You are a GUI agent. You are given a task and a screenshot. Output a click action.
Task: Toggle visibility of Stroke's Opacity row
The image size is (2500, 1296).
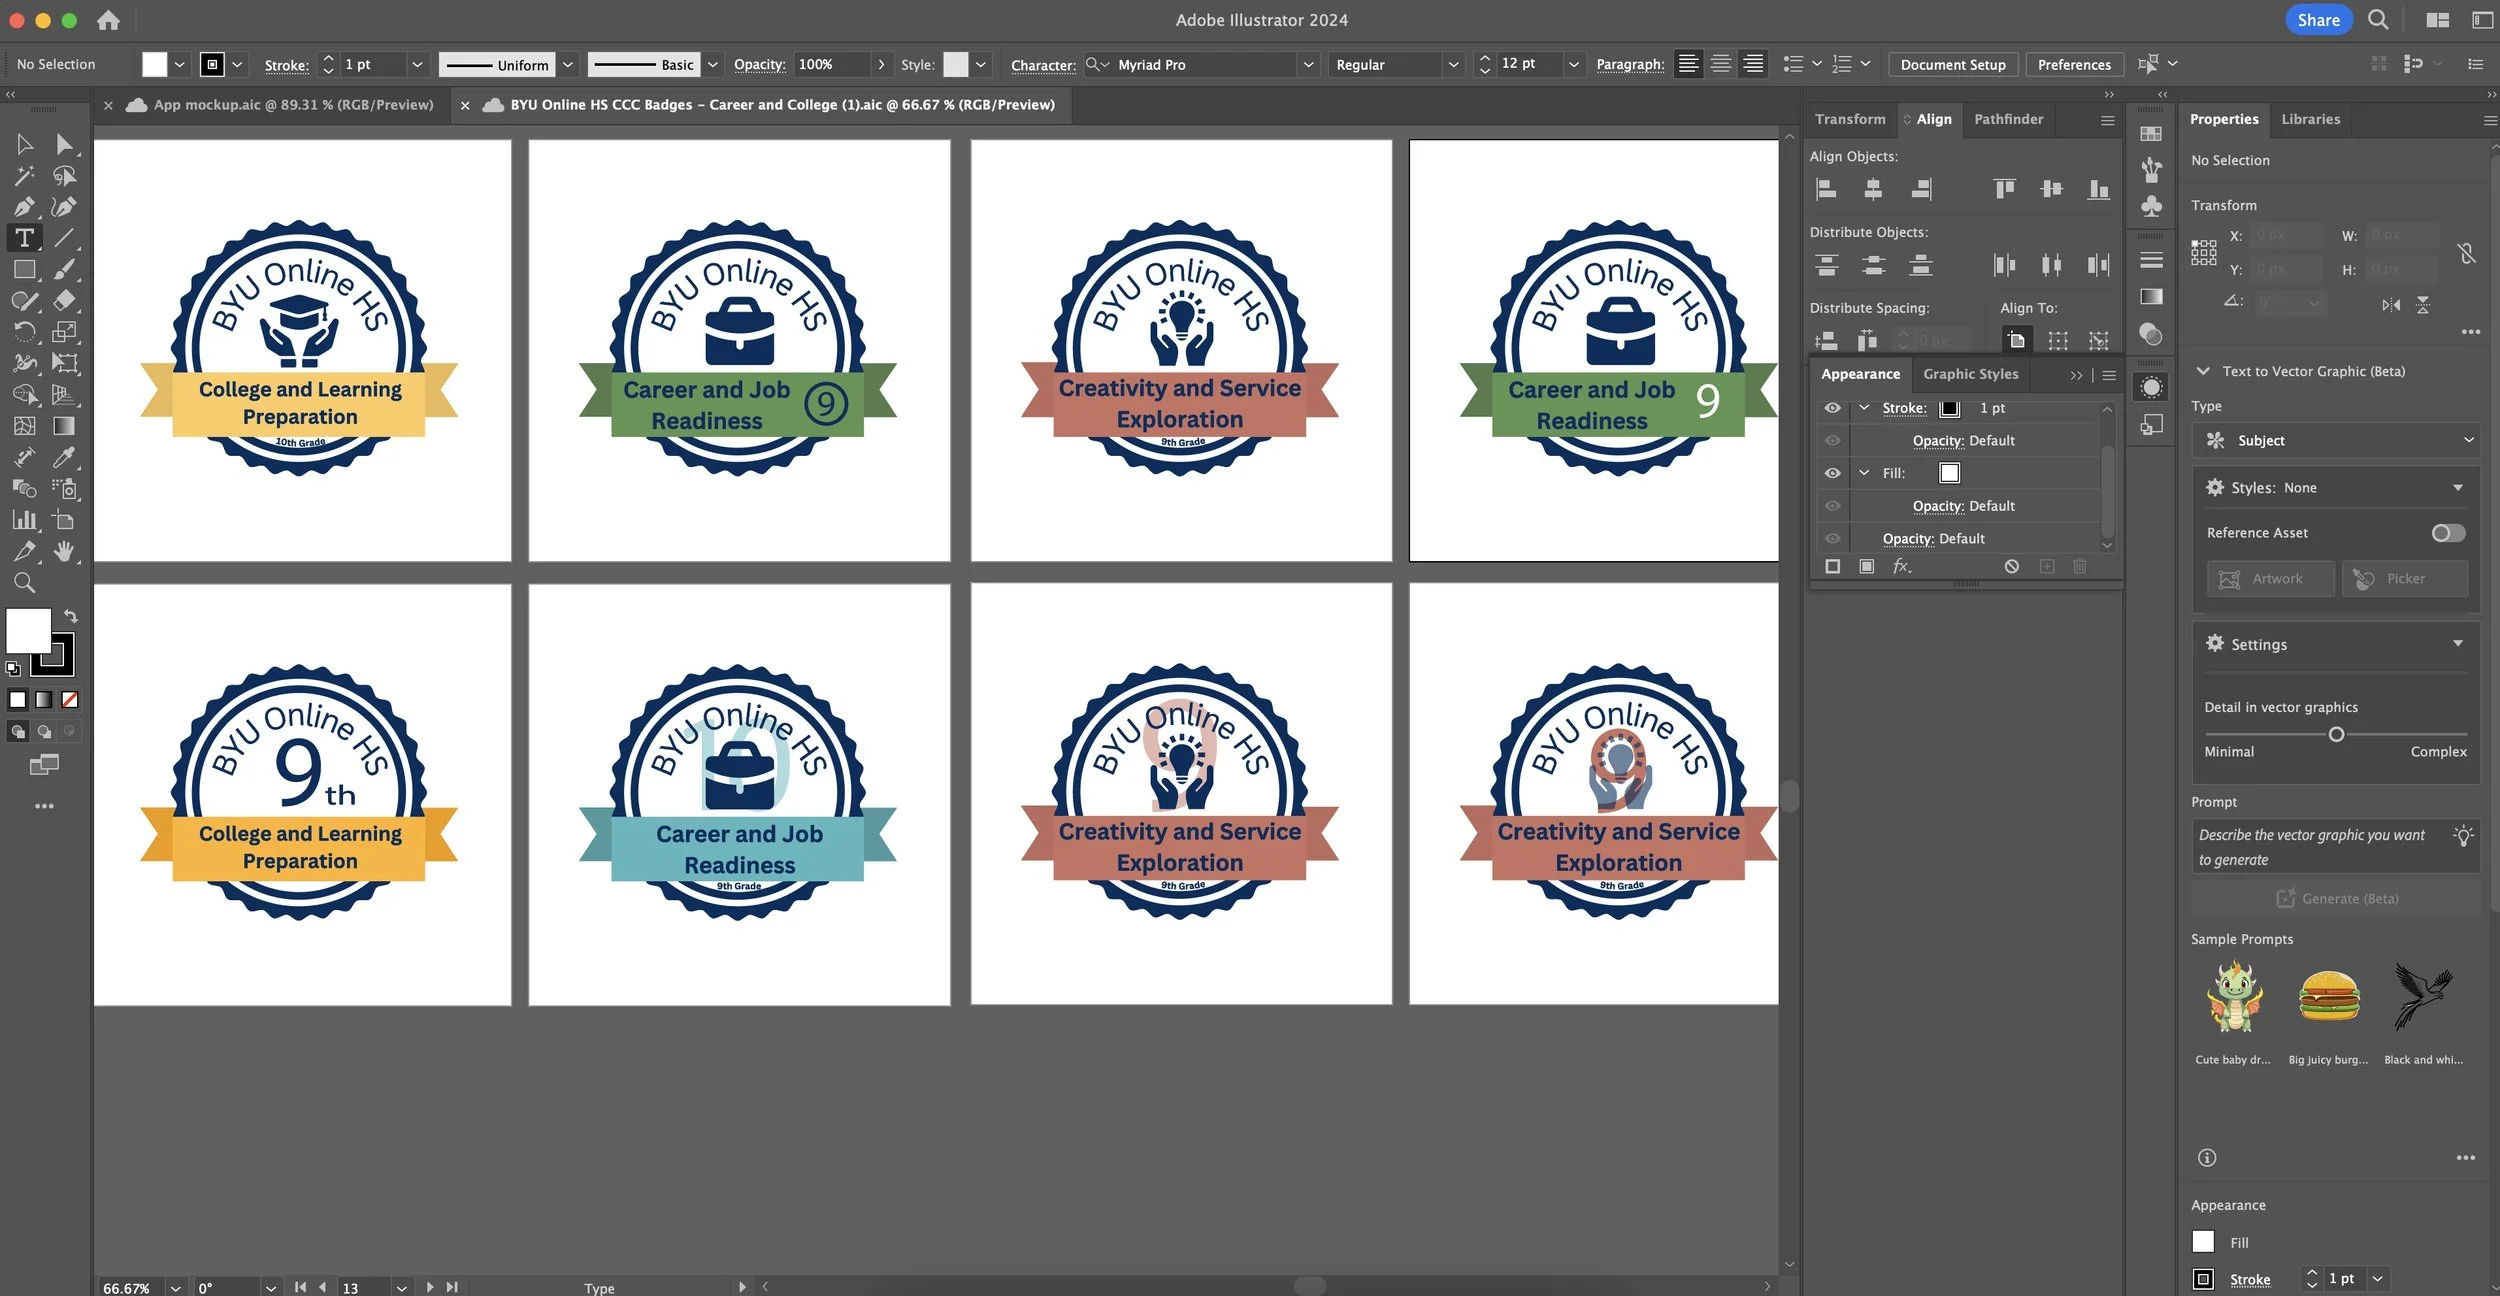(1832, 441)
